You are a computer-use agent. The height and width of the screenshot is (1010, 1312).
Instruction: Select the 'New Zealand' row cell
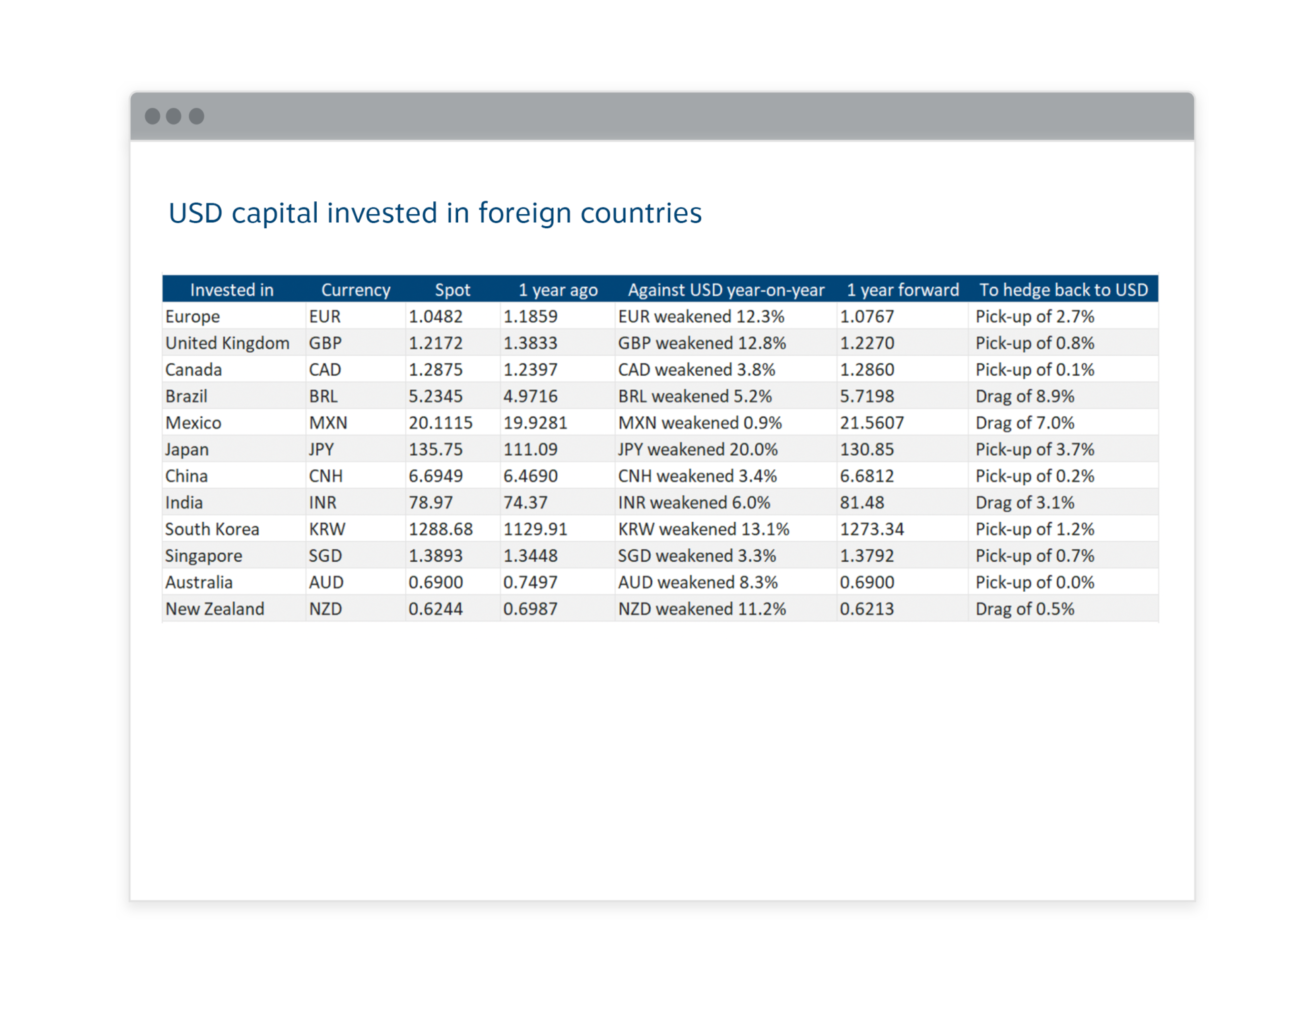tap(215, 609)
